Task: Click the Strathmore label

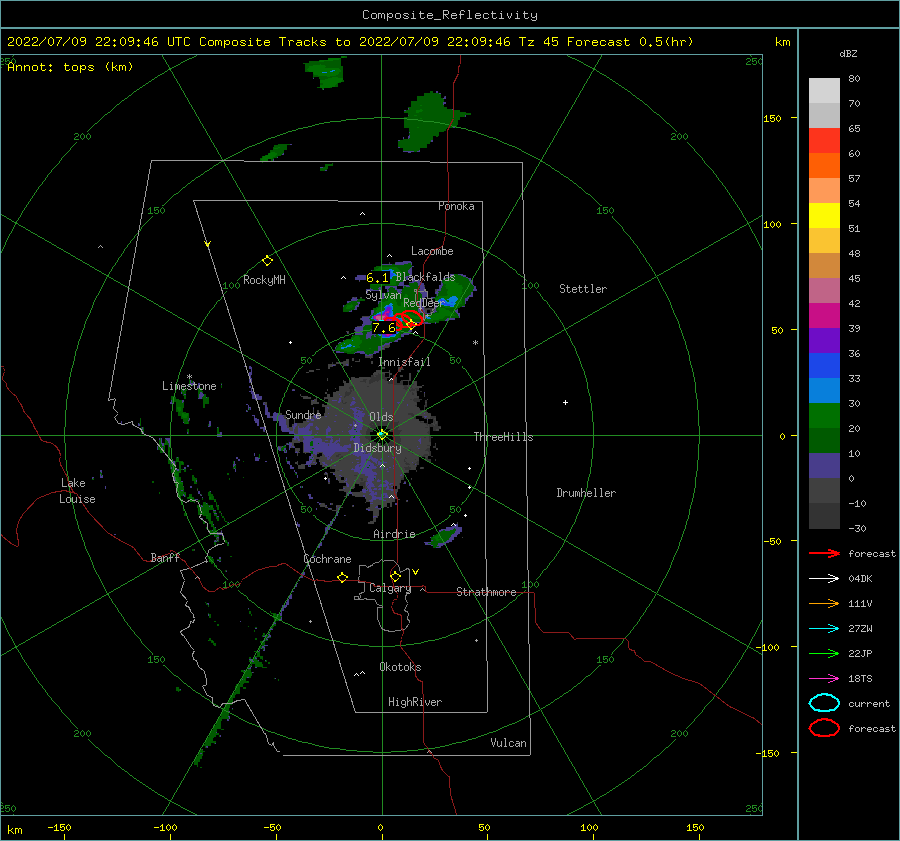Action: 486,592
